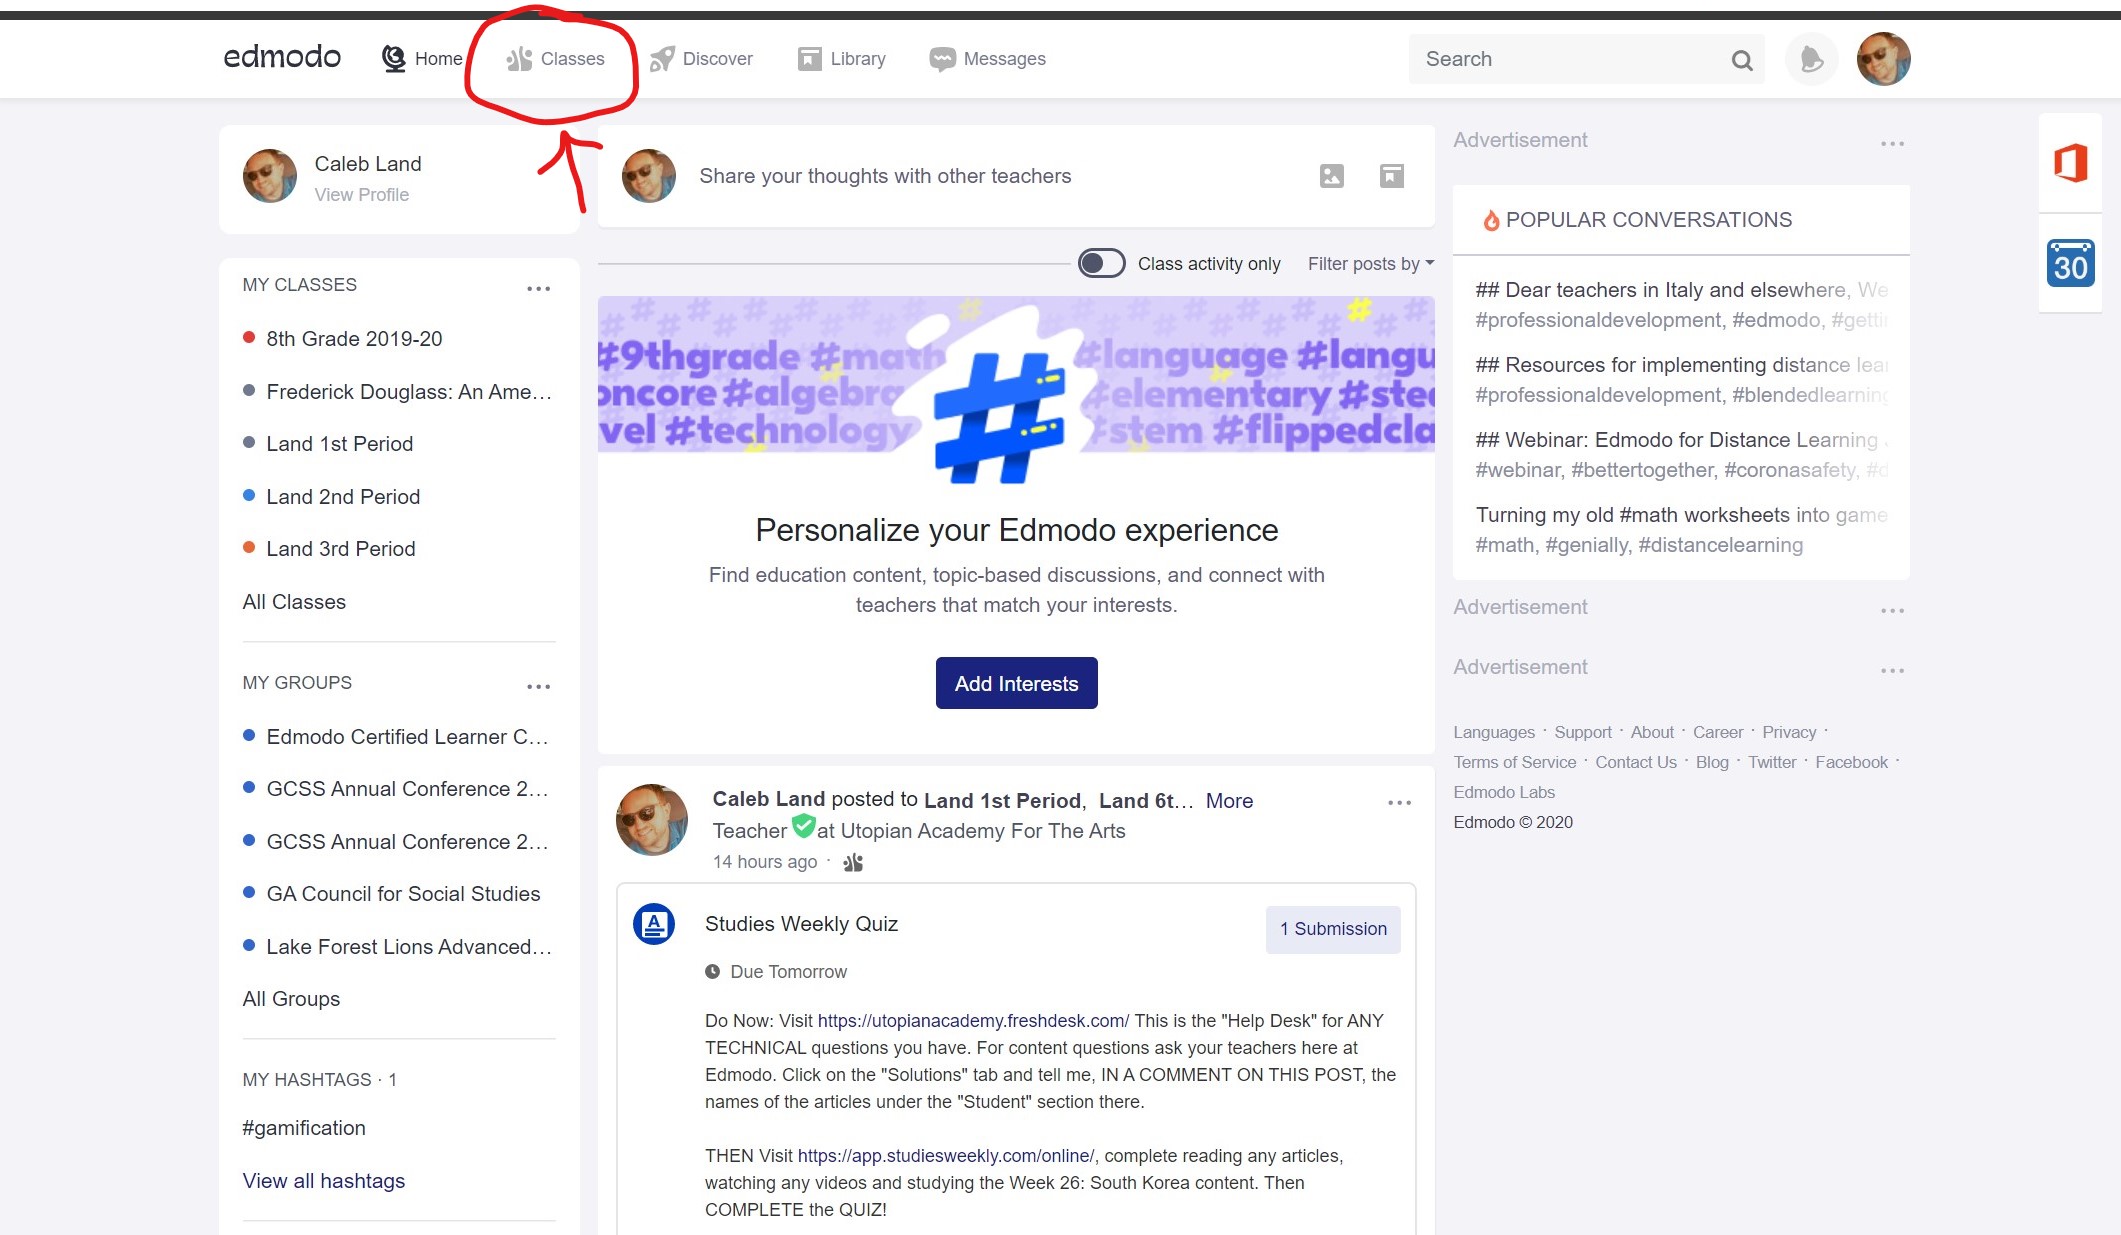Click the Add Interests button
This screenshot has height=1235, width=2121.
pyautogui.click(x=1016, y=683)
